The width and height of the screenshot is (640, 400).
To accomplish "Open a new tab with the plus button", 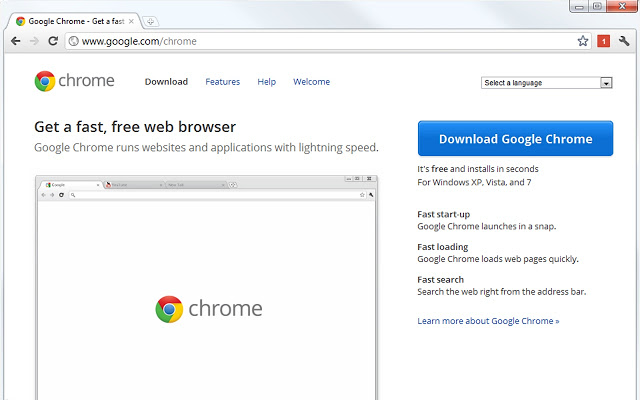I will [x=151, y=22].
